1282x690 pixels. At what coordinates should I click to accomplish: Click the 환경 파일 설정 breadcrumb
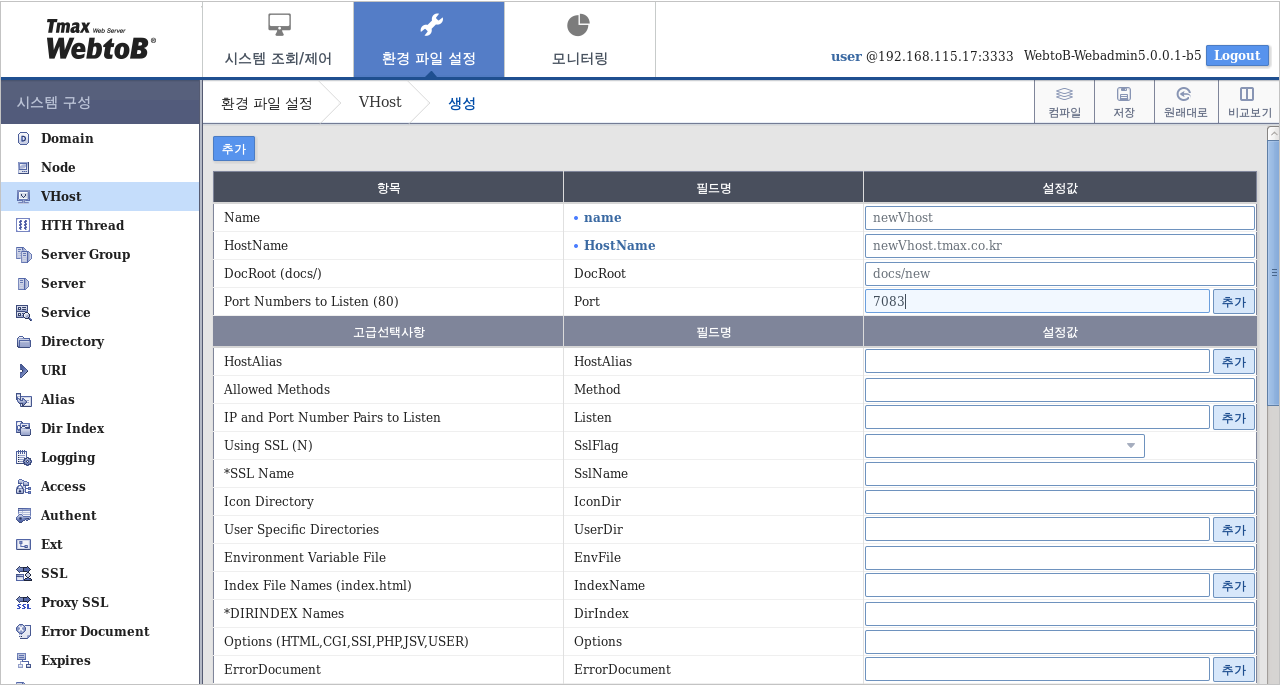(267, 103)
